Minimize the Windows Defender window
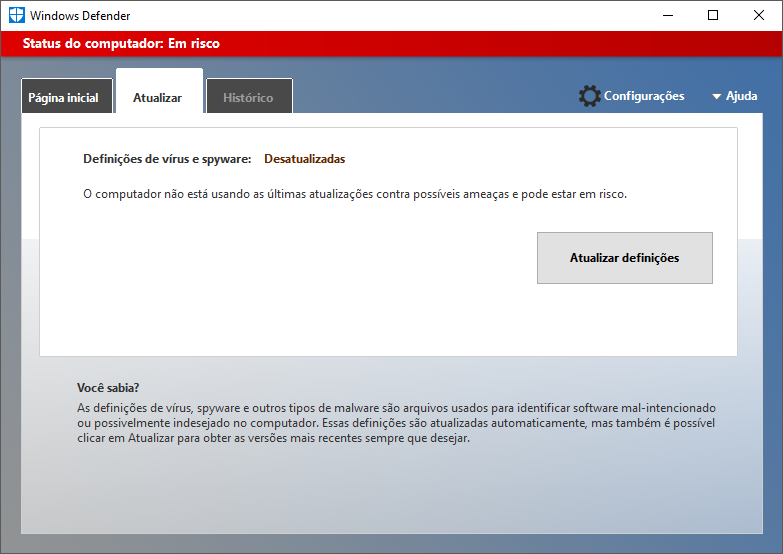The height and width of the screenshot is (554, 783). pos(668,15)
